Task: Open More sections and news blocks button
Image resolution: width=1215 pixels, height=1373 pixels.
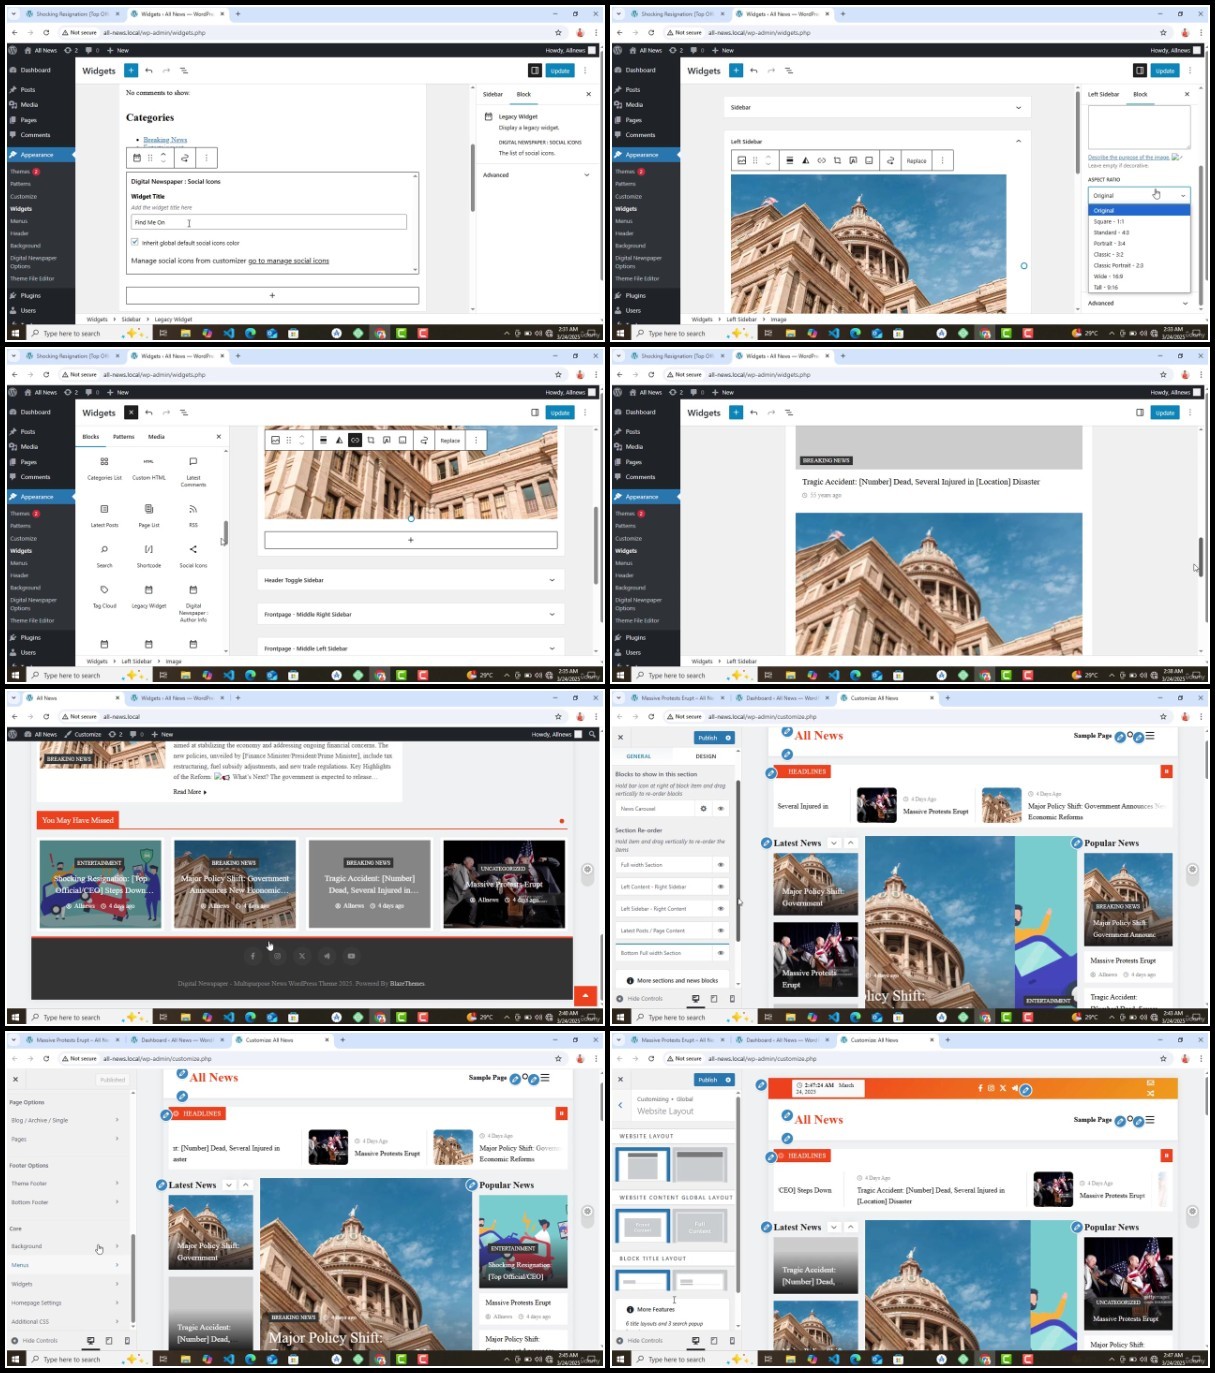Action: click(x=671, y=980)
